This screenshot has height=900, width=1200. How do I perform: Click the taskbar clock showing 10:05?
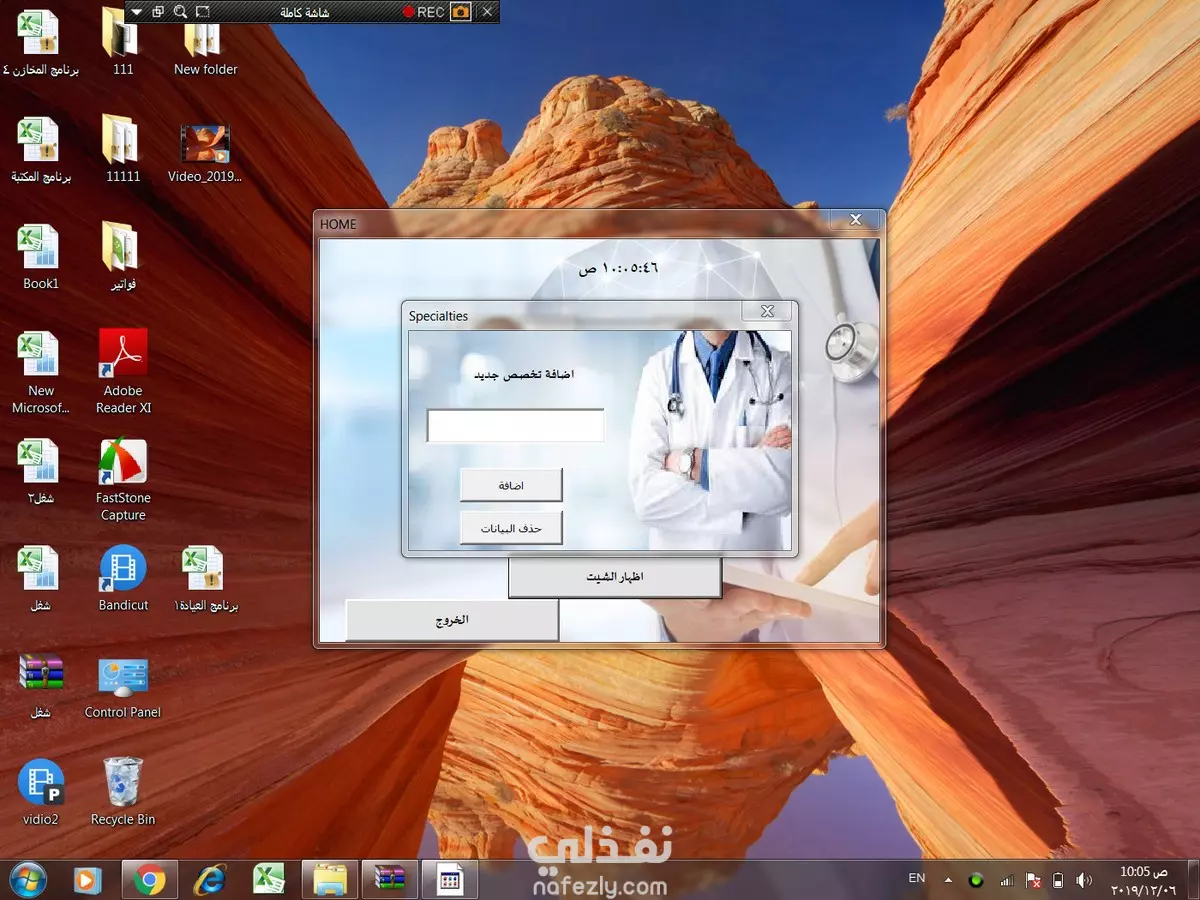click(x=1142, y=880)
